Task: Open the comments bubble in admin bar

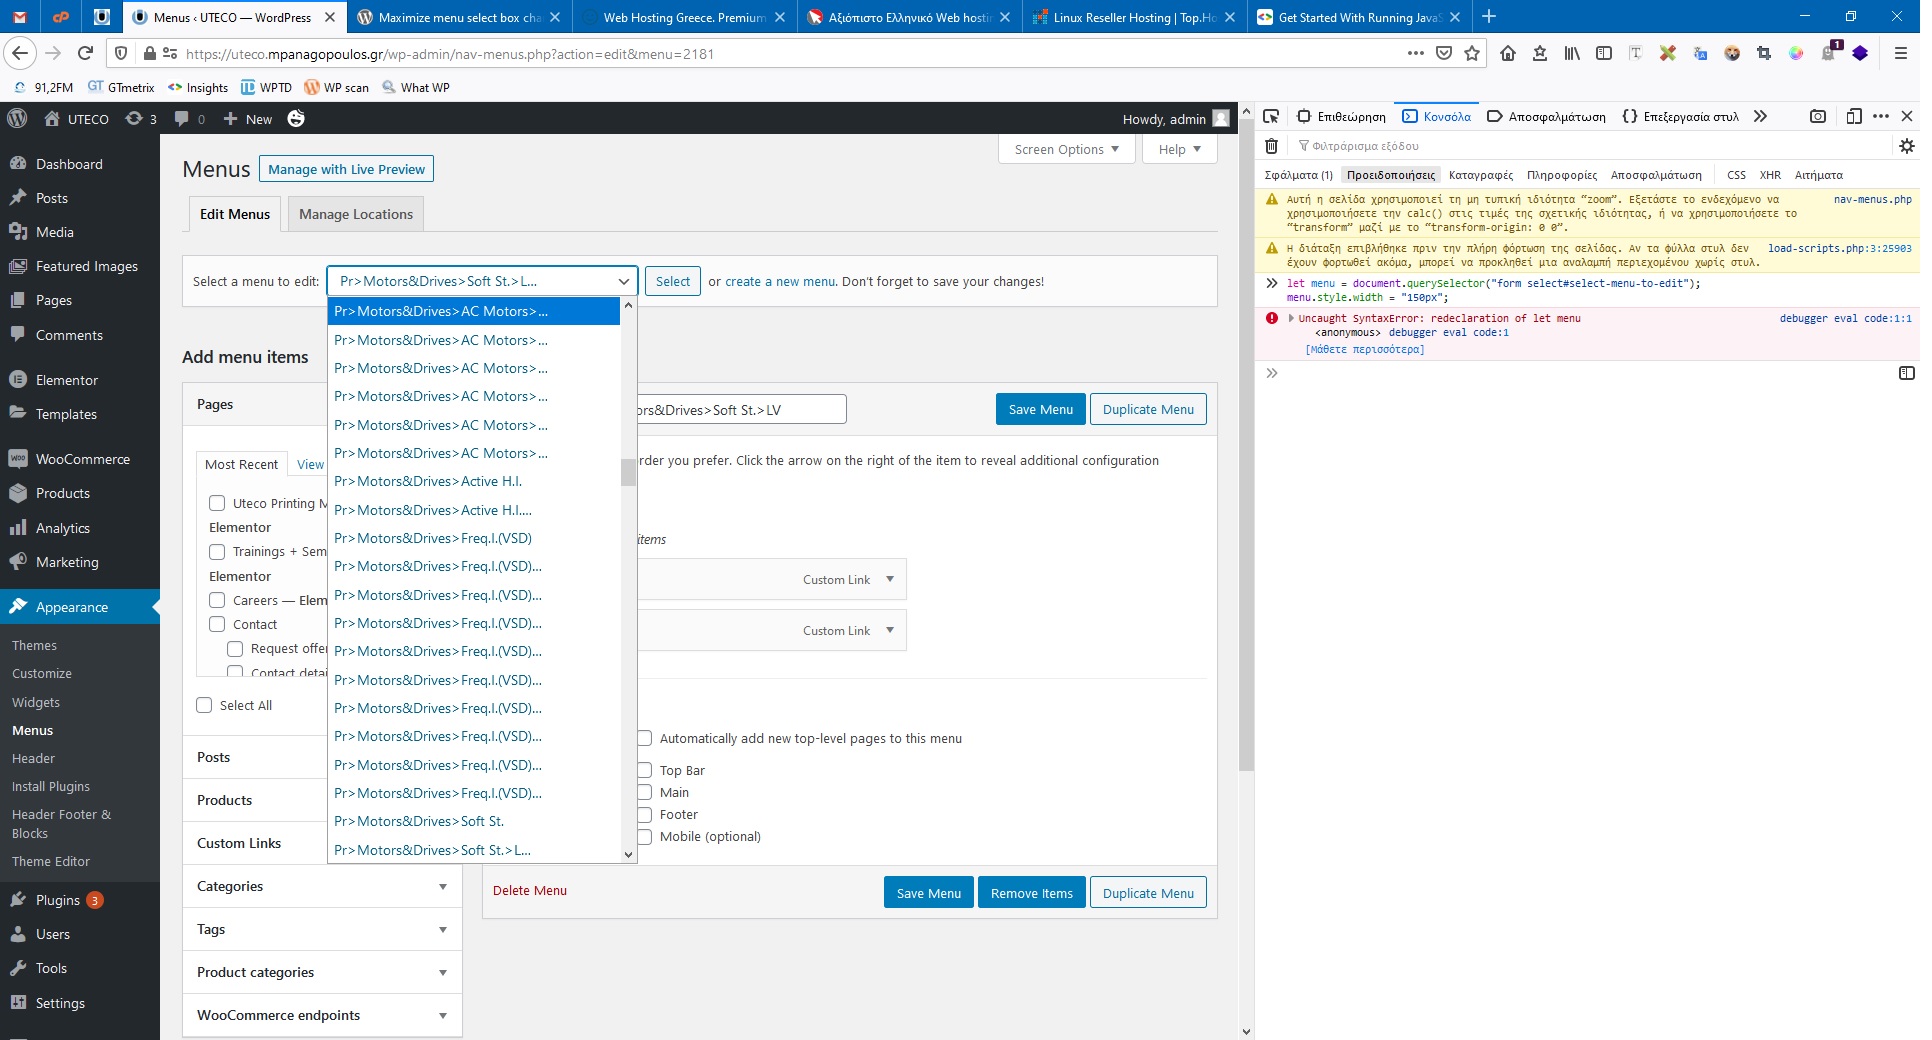Action: click(190, 118)
